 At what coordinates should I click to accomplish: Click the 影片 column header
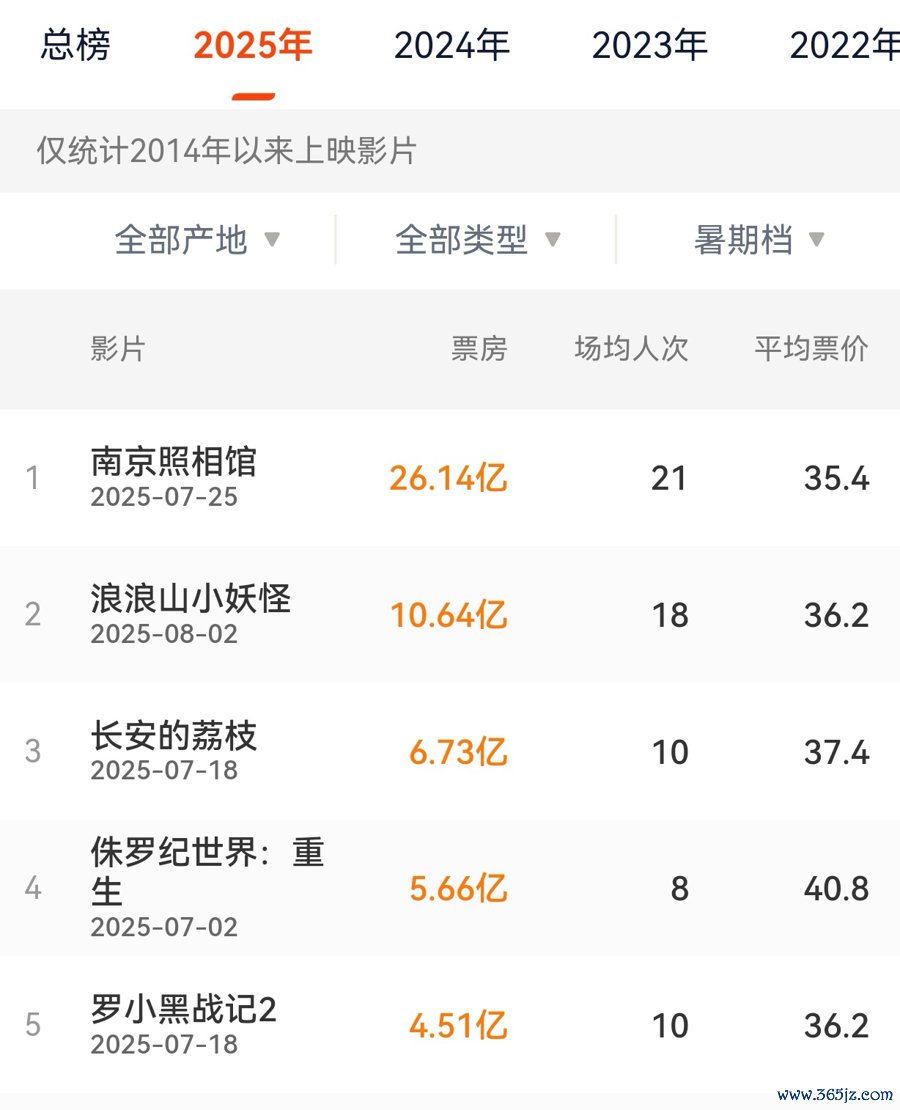click(x=118, y=348)
